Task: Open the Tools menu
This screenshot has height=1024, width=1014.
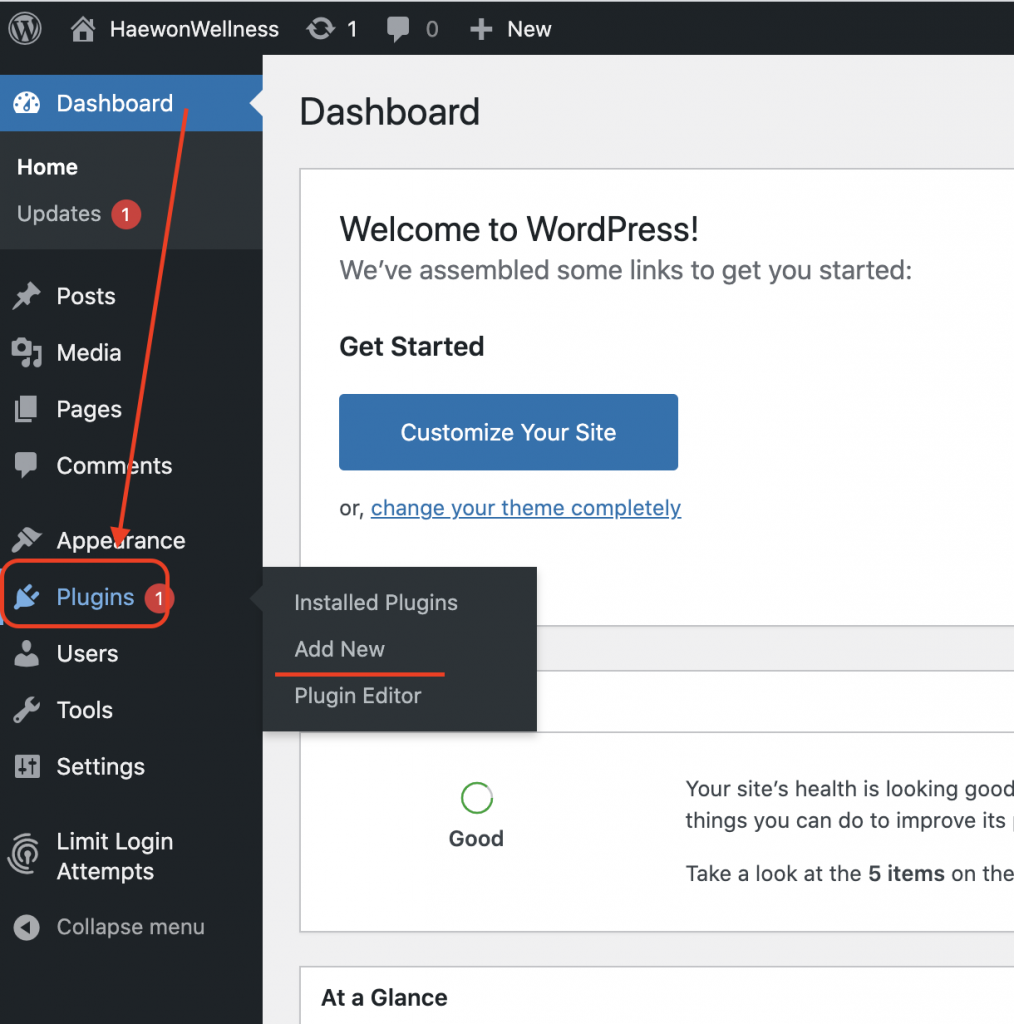Action: click(x=84, y=710)
